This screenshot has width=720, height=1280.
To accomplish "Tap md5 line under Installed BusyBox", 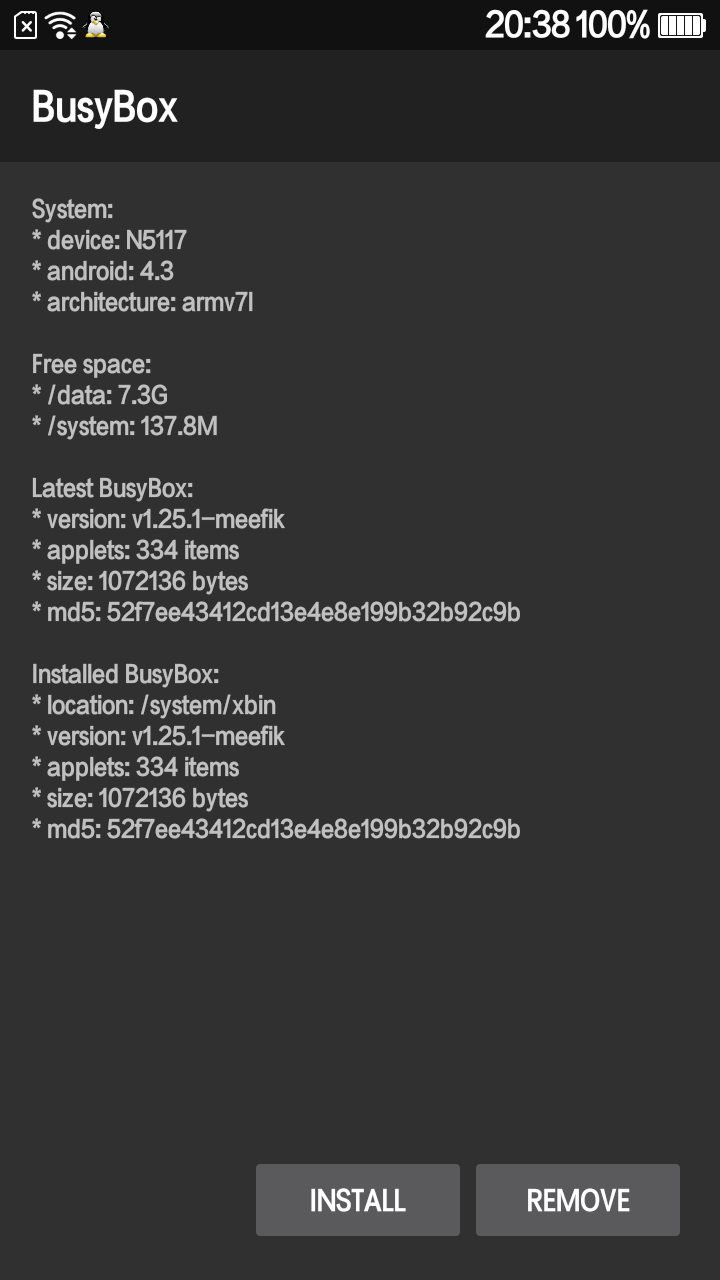I will [276, 829].
